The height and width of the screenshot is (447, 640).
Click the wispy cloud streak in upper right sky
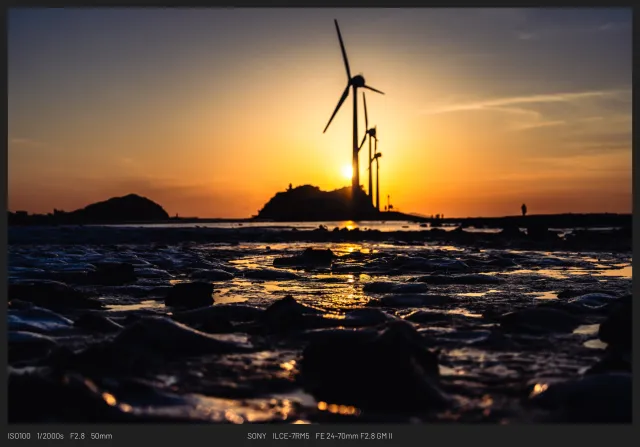[x=520, y=101]
